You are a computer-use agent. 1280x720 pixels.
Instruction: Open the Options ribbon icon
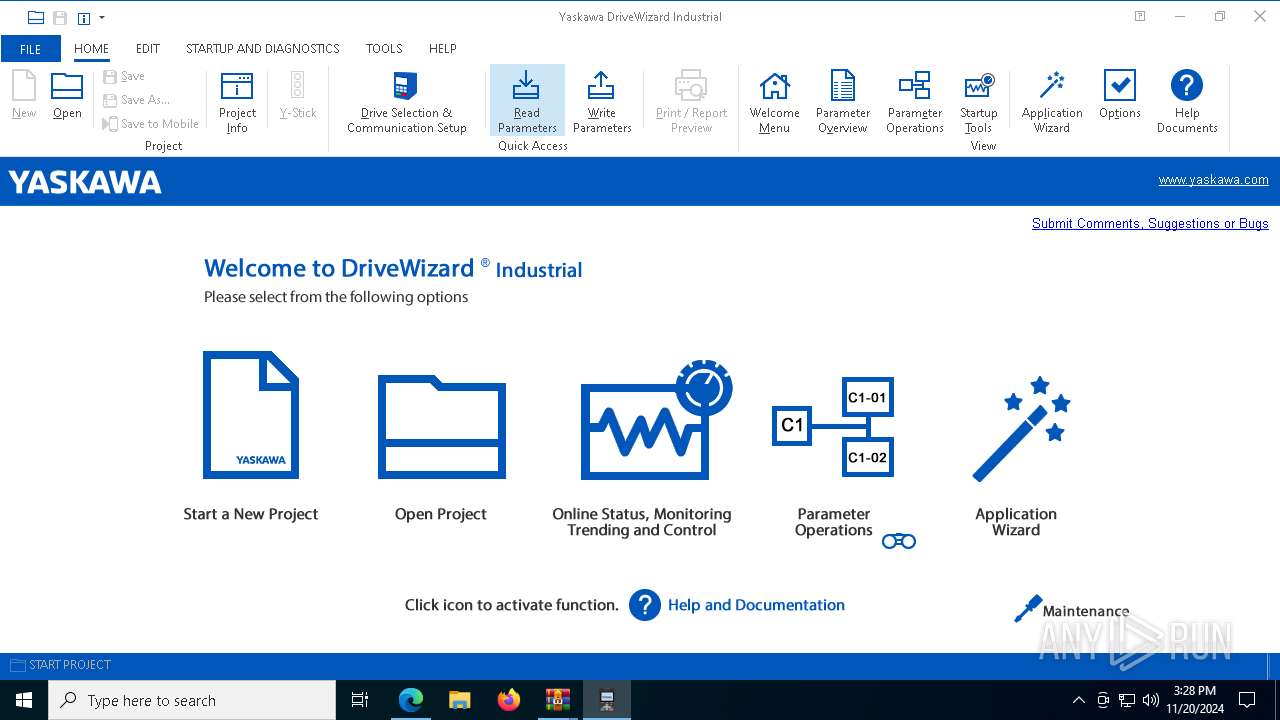1120,95
